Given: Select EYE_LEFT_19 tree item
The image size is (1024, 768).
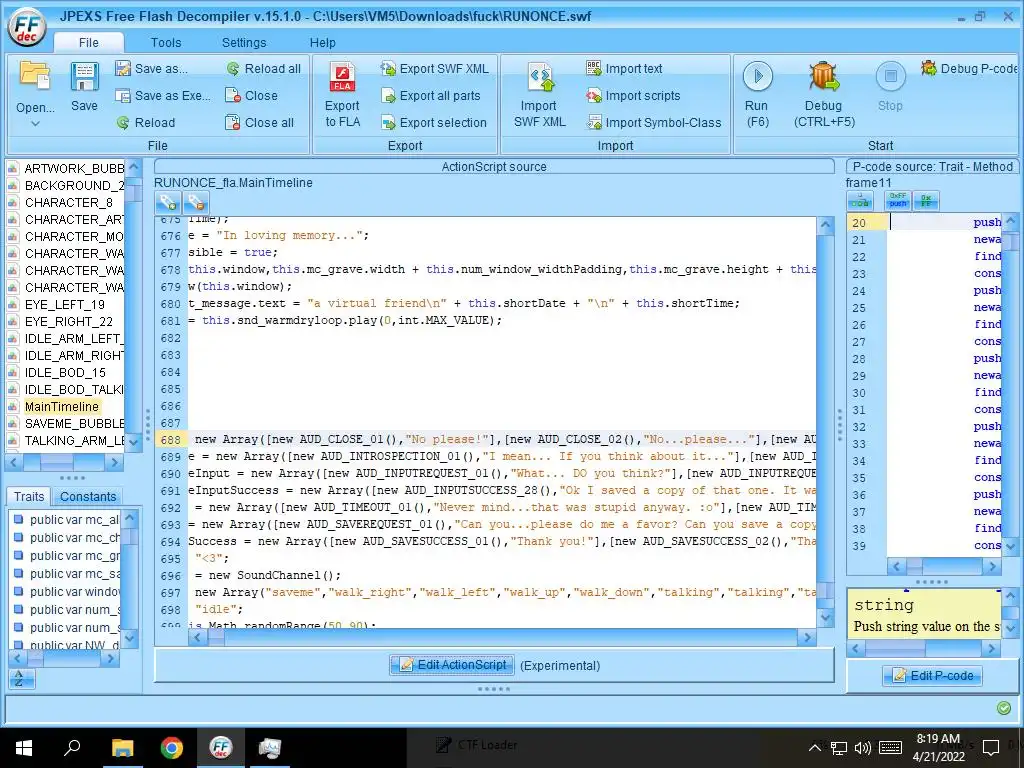Looking at the screenshot, I should coord(65,304).
